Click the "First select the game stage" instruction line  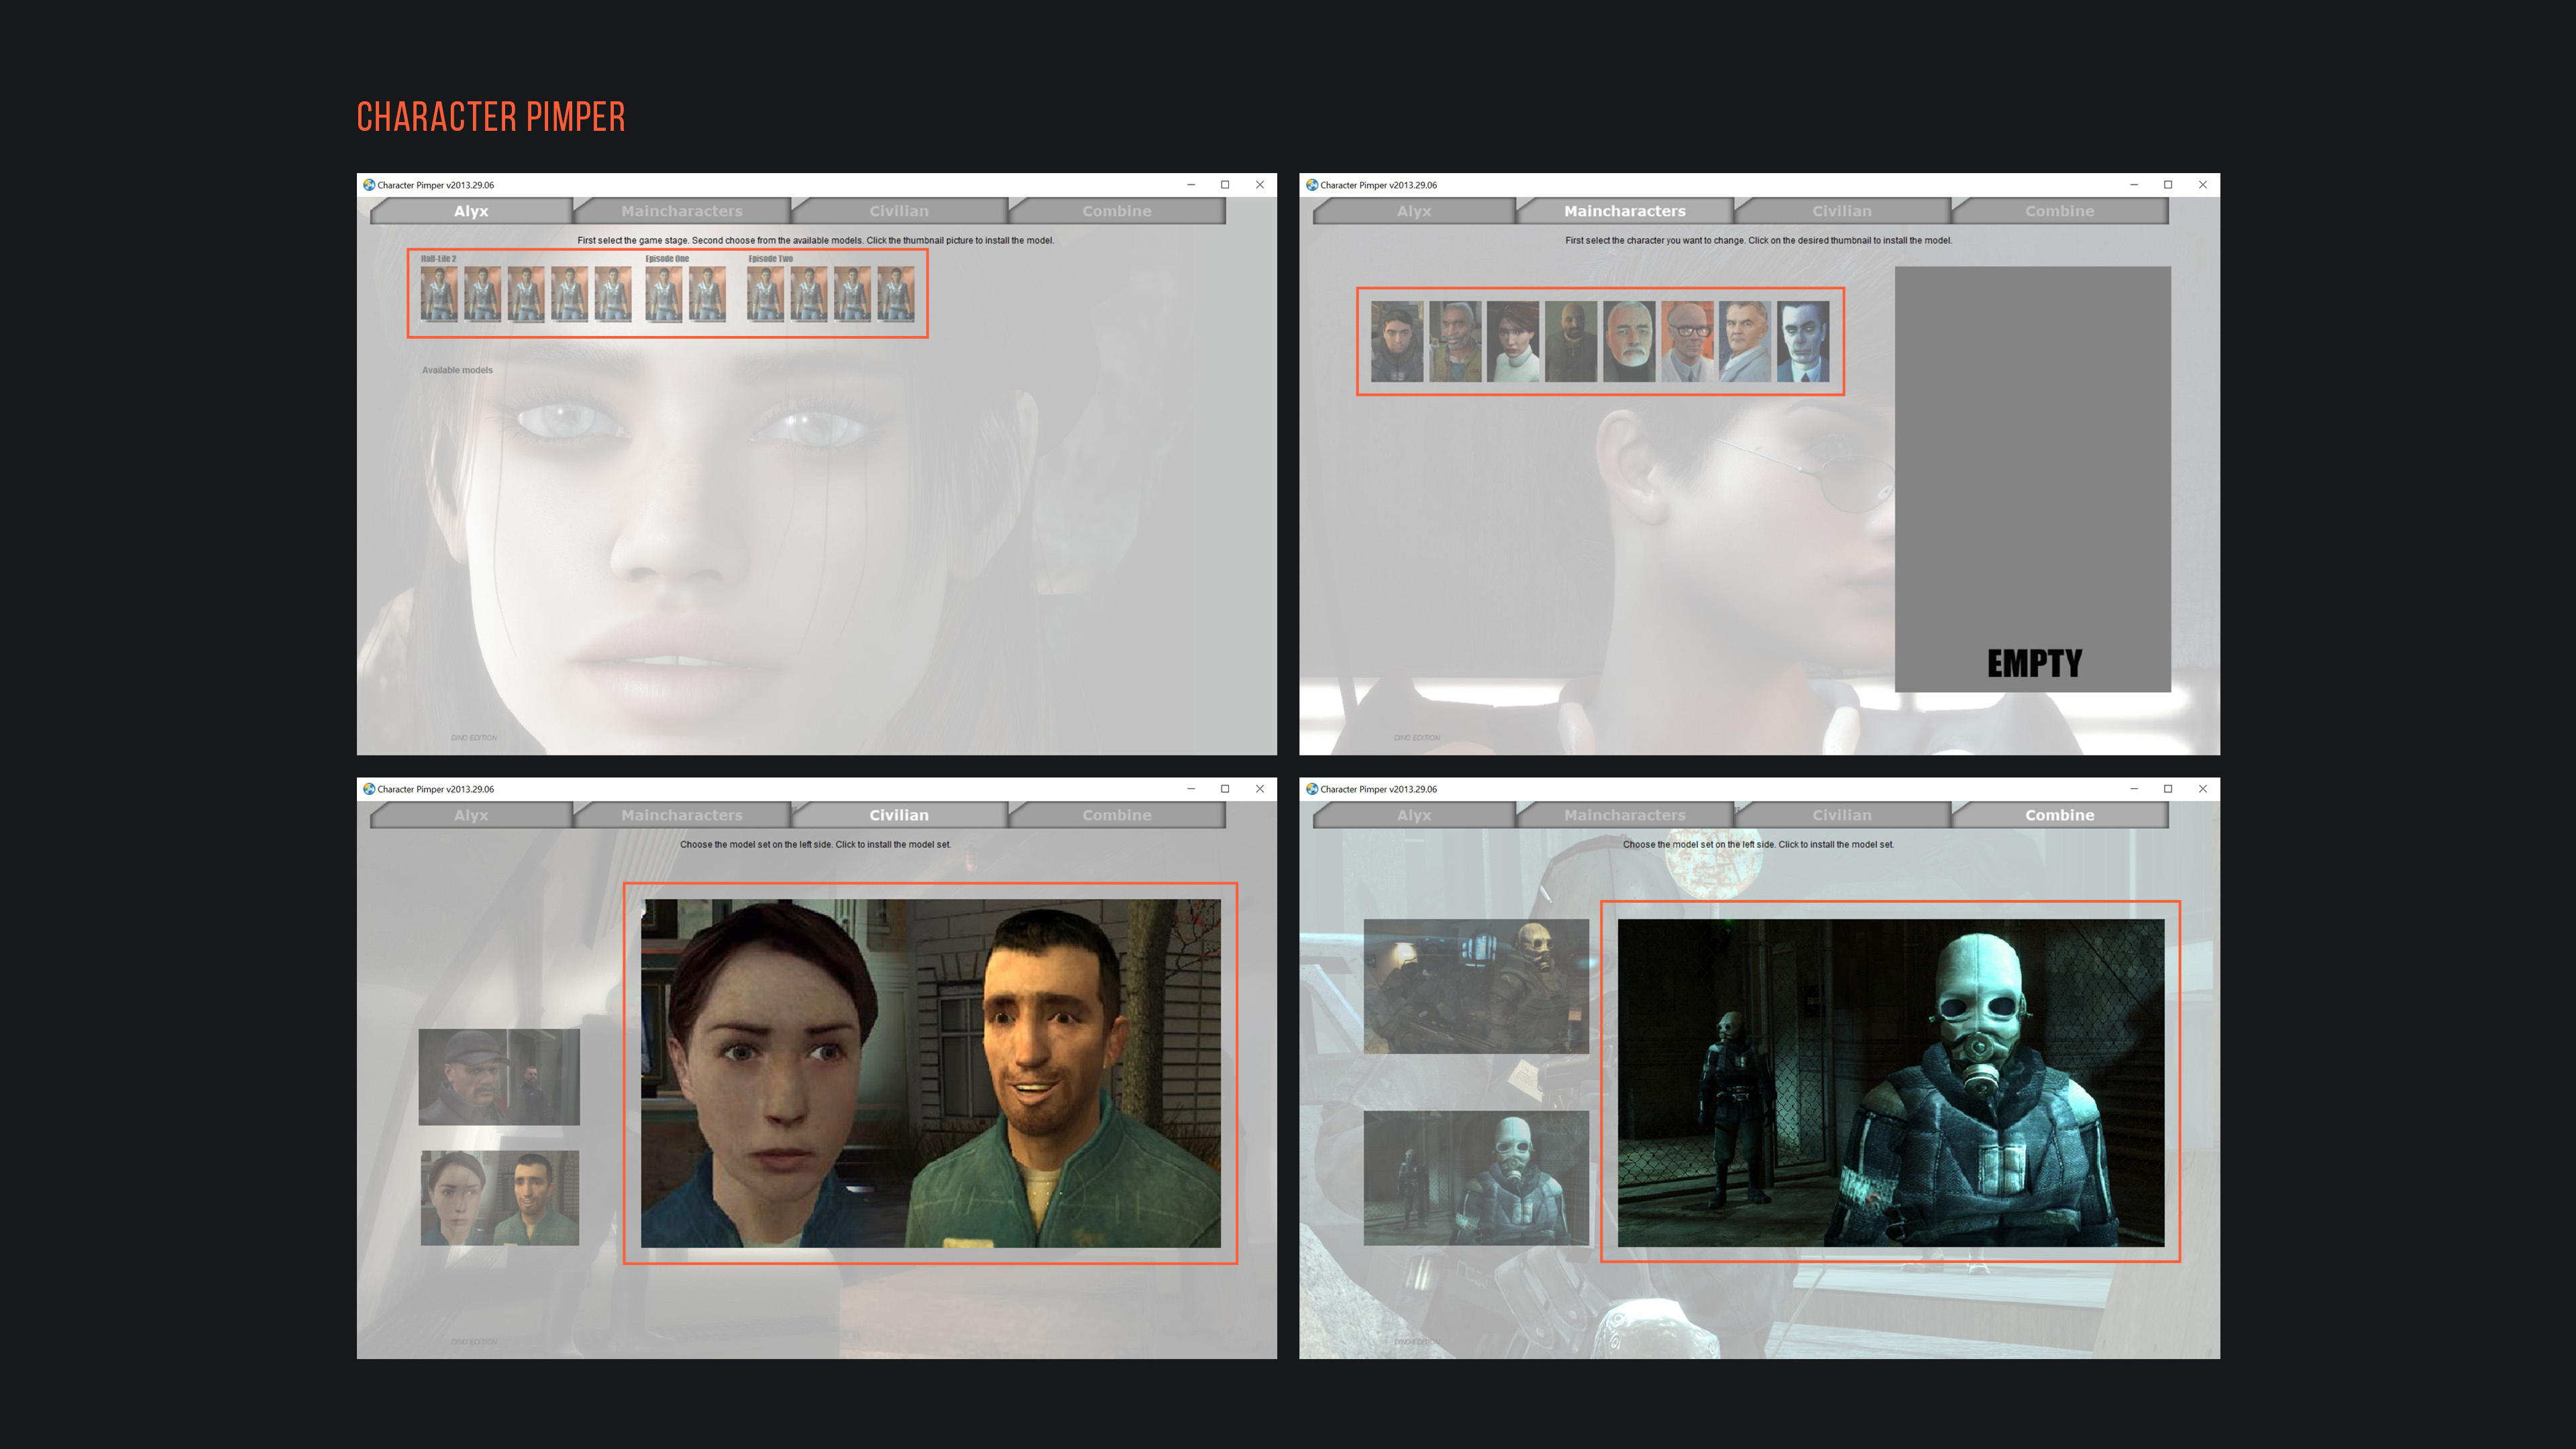815,241
